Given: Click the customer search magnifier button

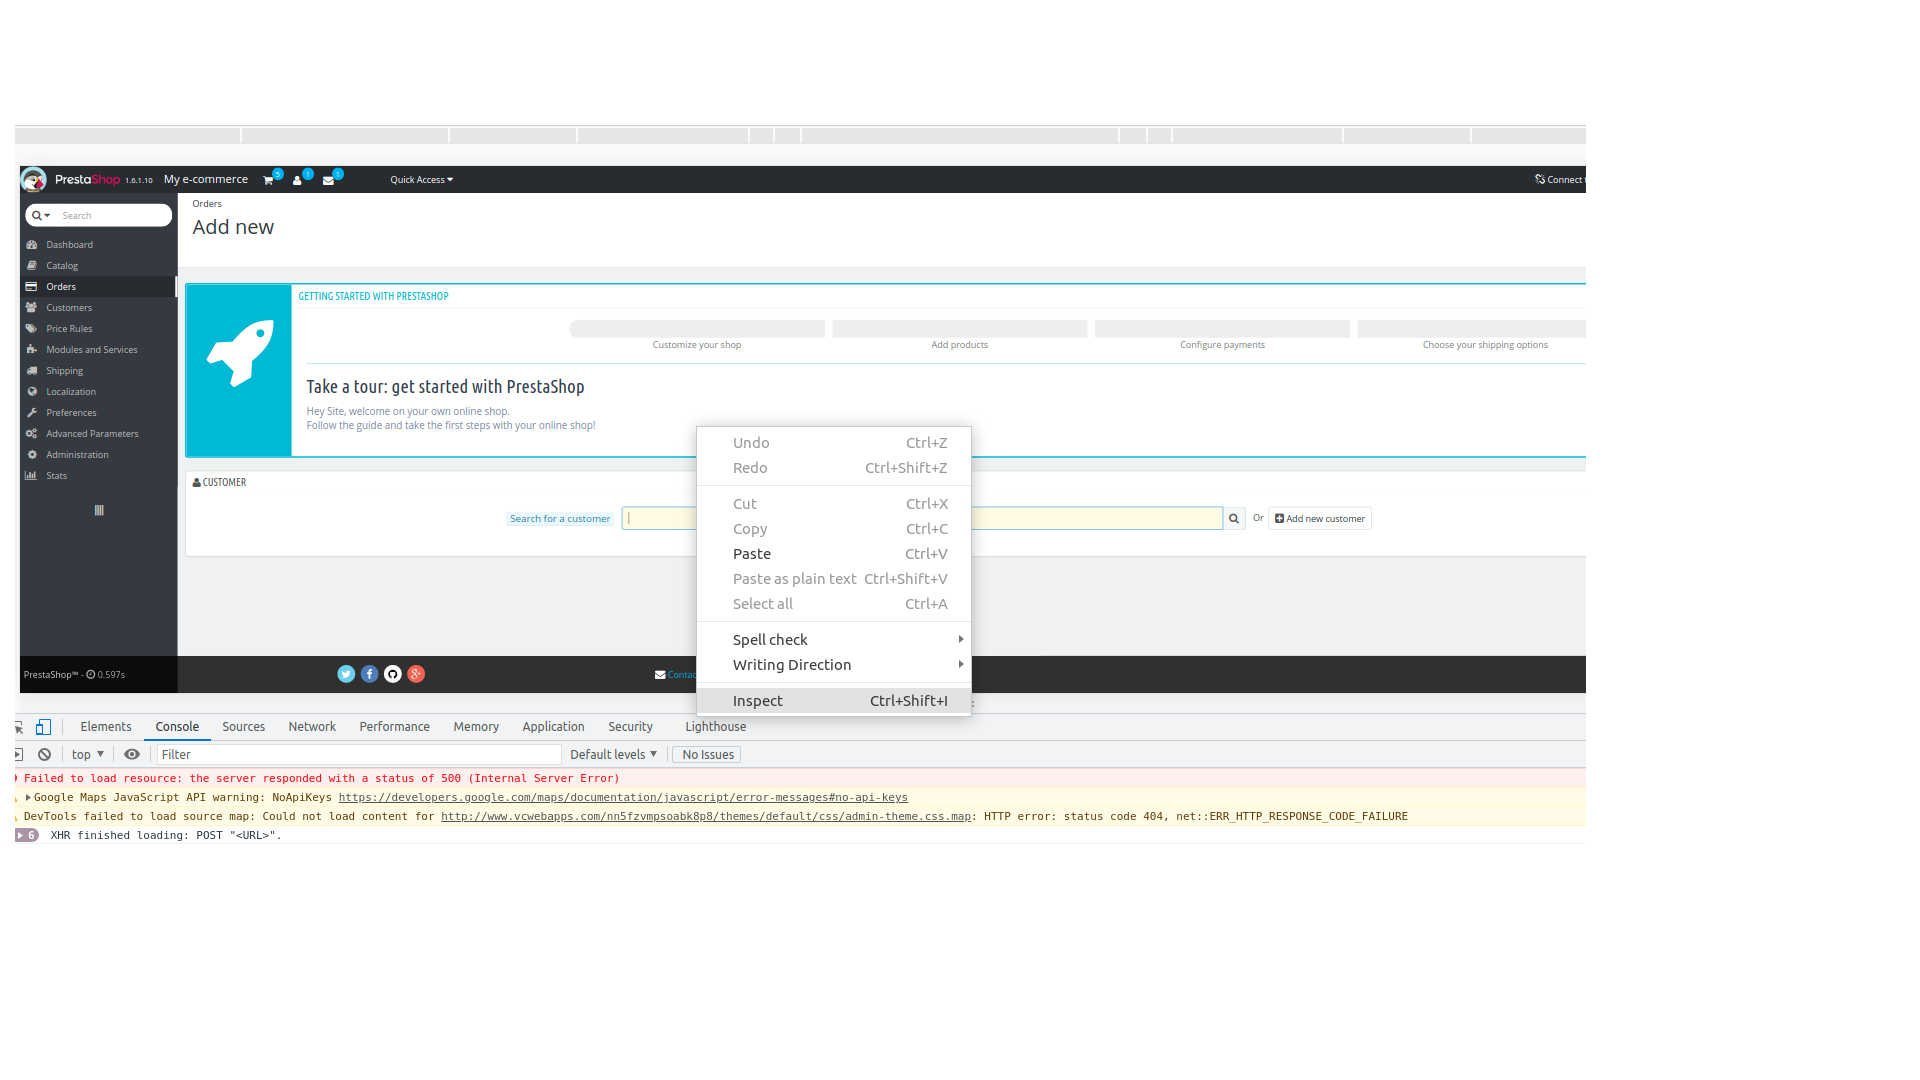Looking at the screenshot, I should point(1233,519).
